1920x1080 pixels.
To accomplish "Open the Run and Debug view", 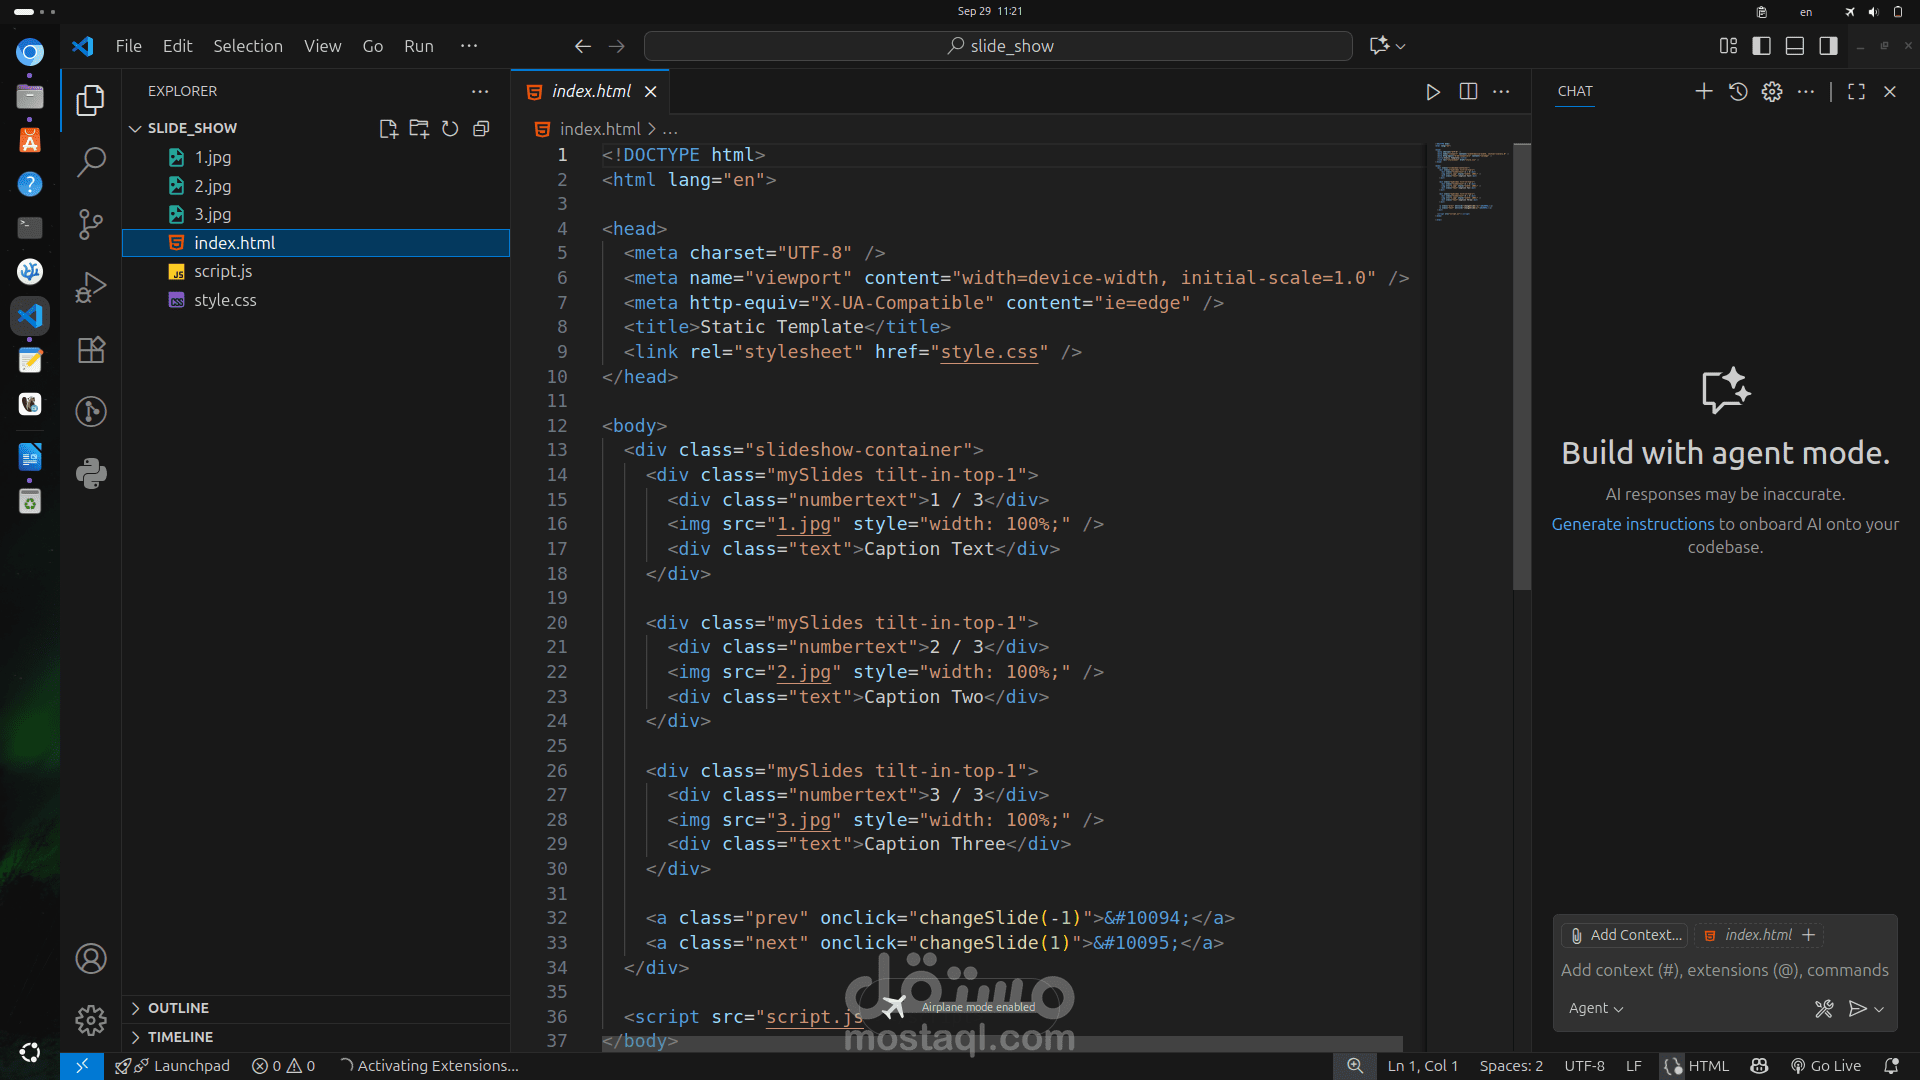I will pyautogui.click(x=91, y=287).
